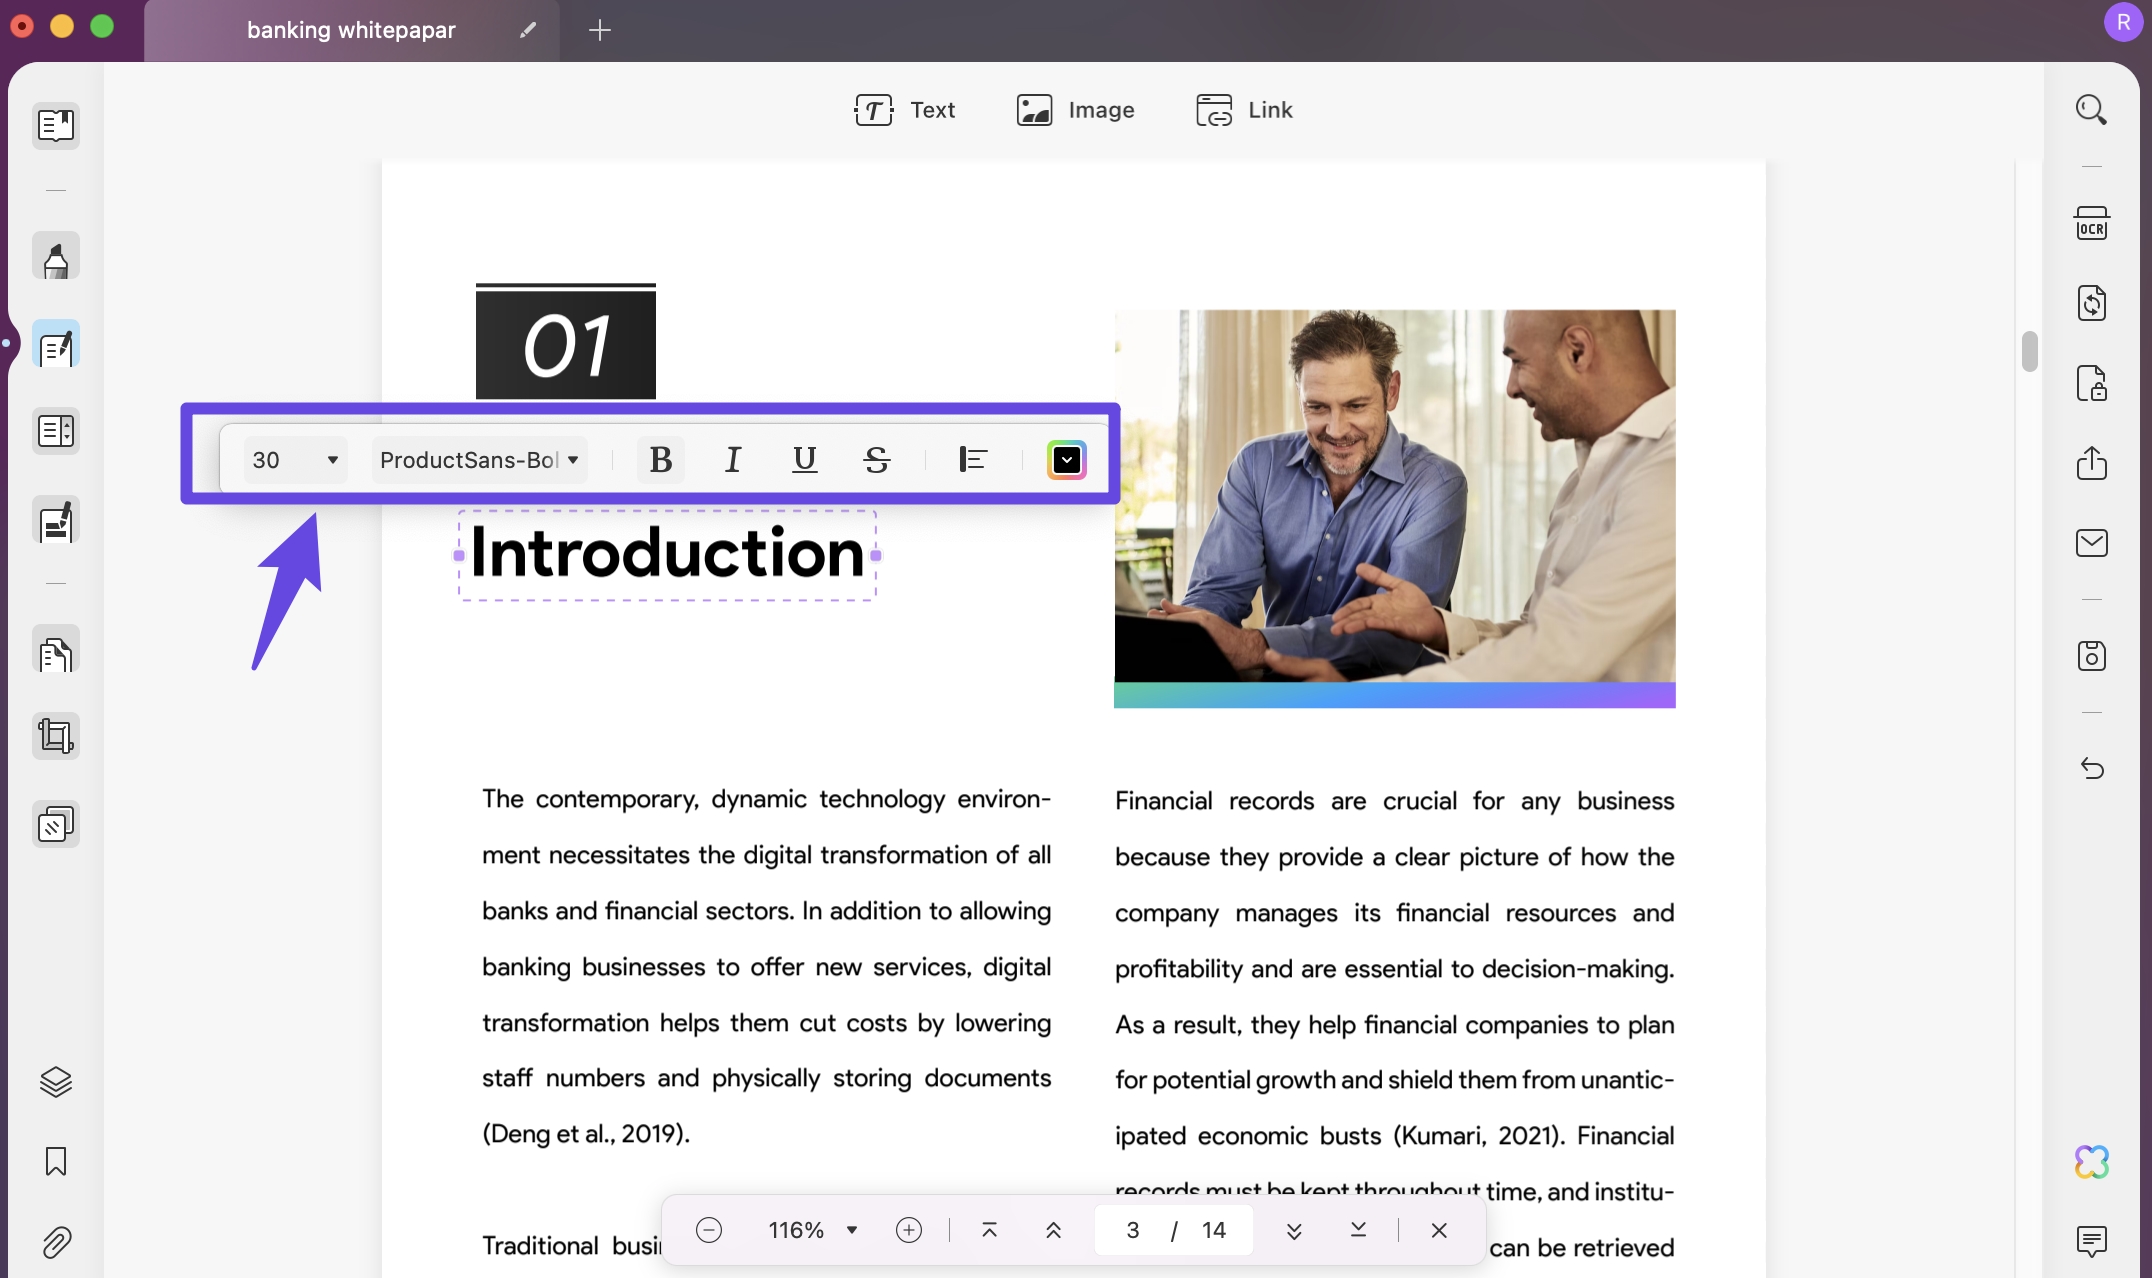The image size is (2152, 1278).
Task: Click the paragraph starting 'The contemporary, dynamic'
Action: (x=766, y=966)
